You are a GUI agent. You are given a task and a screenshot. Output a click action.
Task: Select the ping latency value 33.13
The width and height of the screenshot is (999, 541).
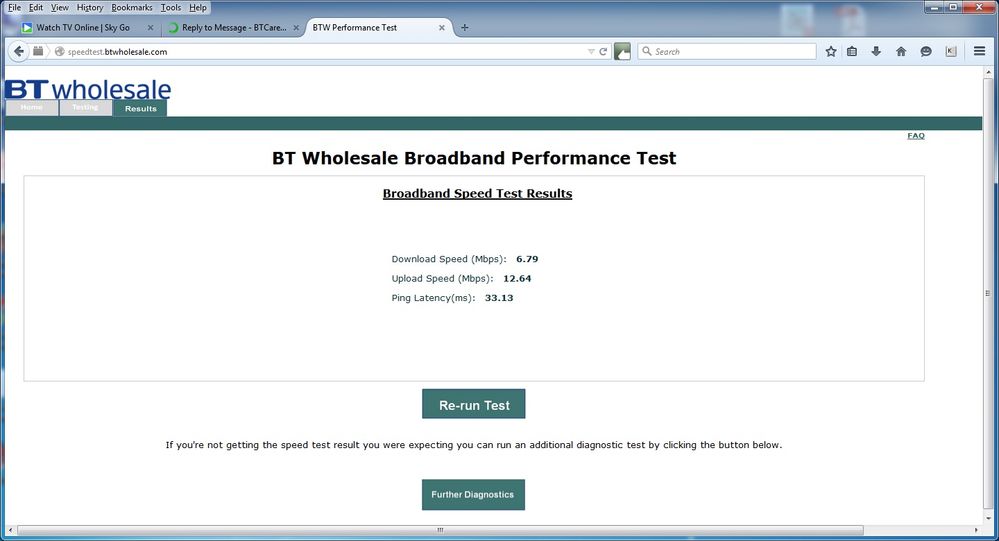(x=499, y=298)
